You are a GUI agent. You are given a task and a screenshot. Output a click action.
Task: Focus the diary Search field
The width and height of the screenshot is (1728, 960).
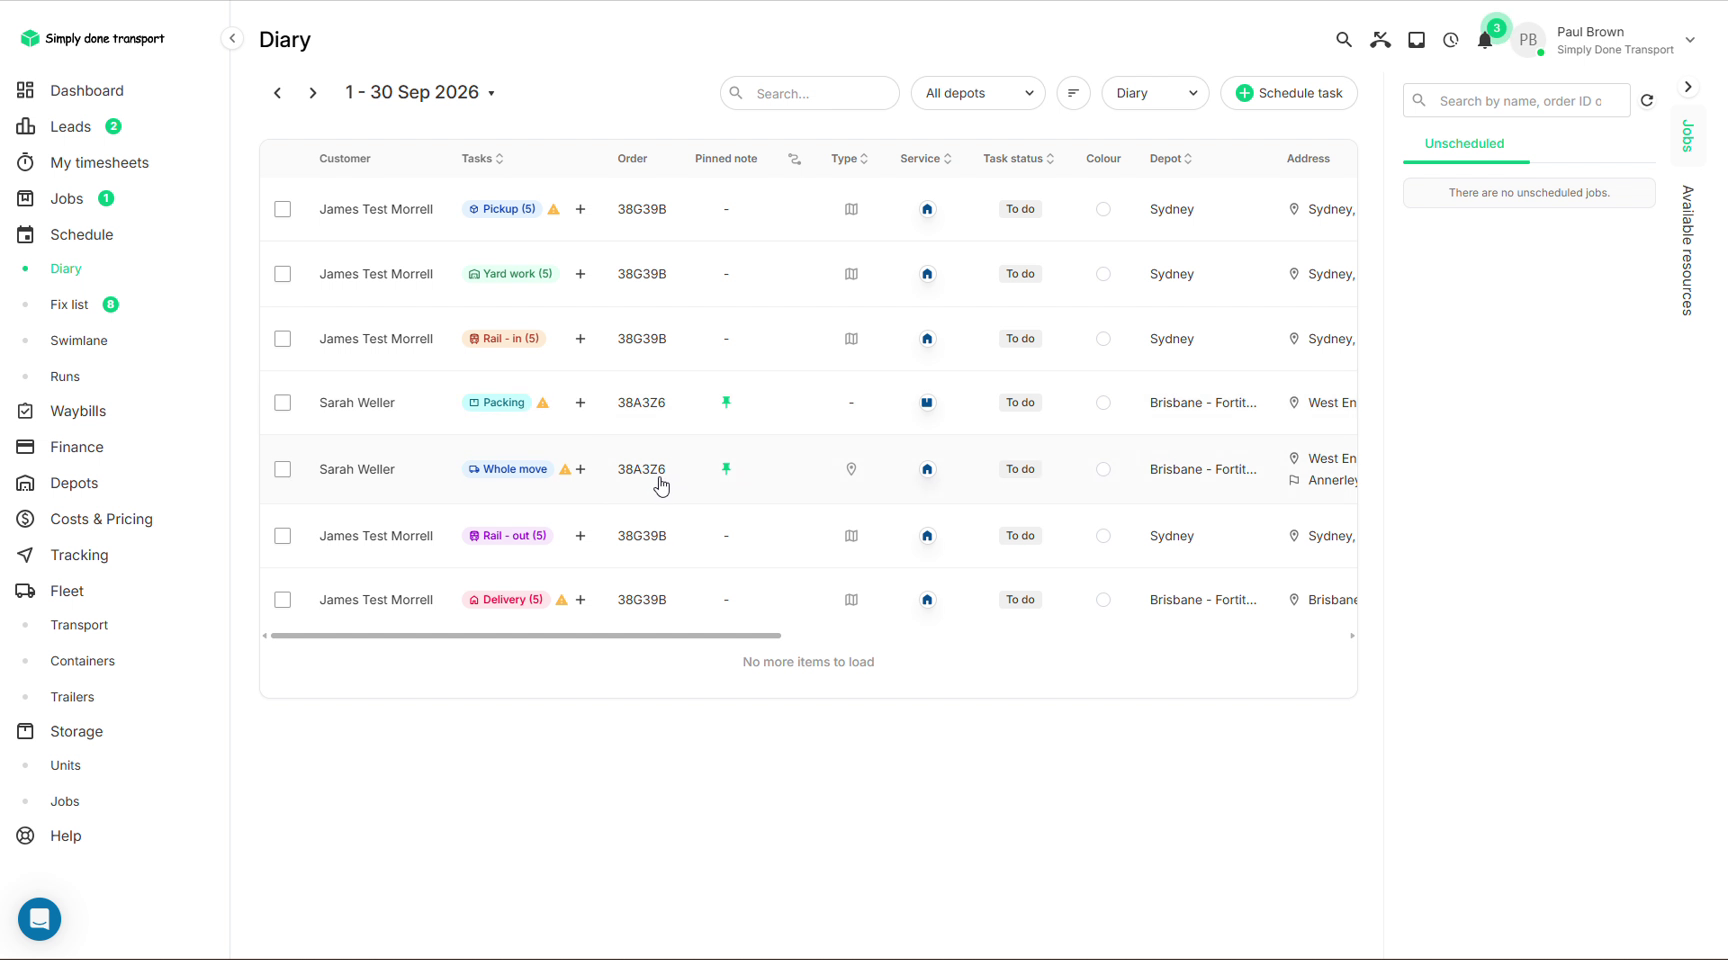[810, 93]
